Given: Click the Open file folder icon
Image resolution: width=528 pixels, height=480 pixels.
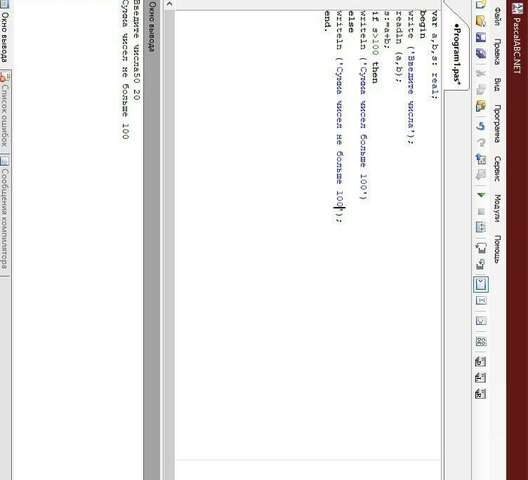Looking at the screenshot, I should pyautogui.click(x=481, y=21).
